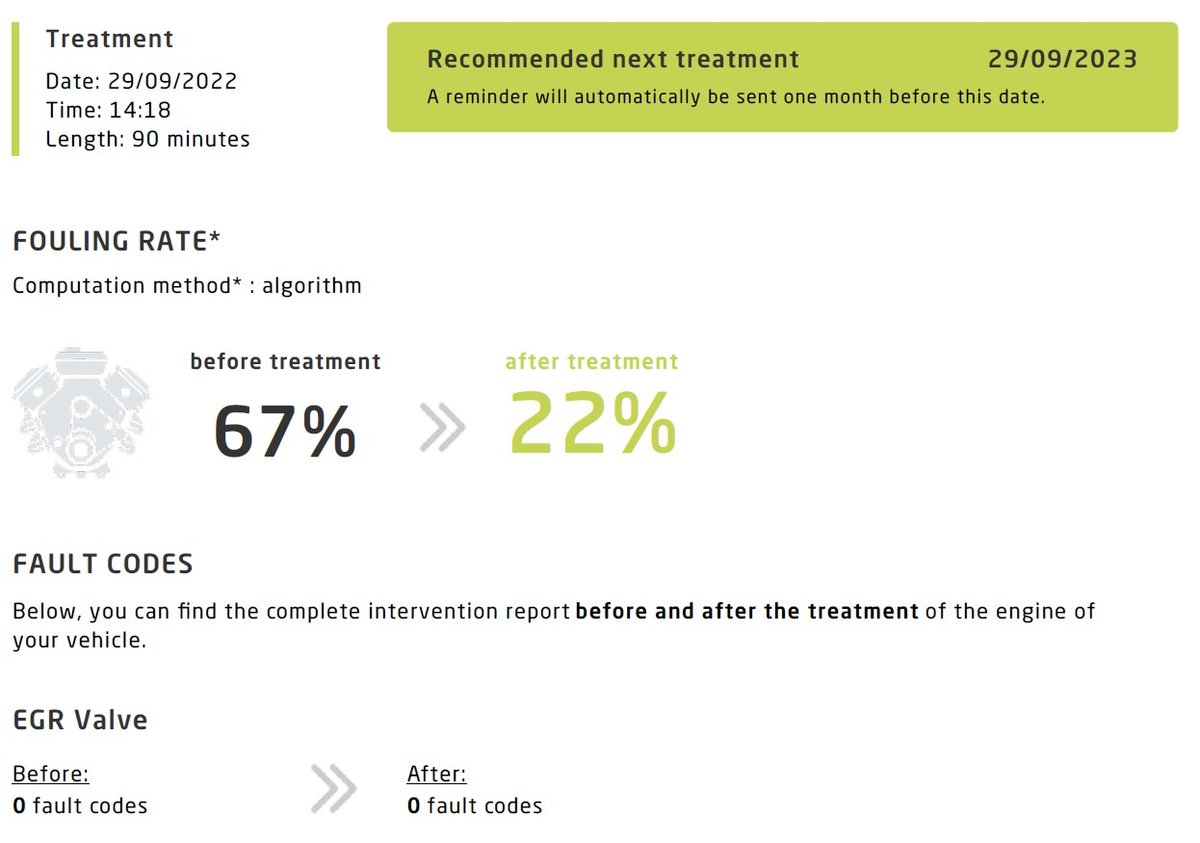Click the Date: 29/09/2022 line
The height and width of the screenshot is (843, 1200).
pos(142,81)
